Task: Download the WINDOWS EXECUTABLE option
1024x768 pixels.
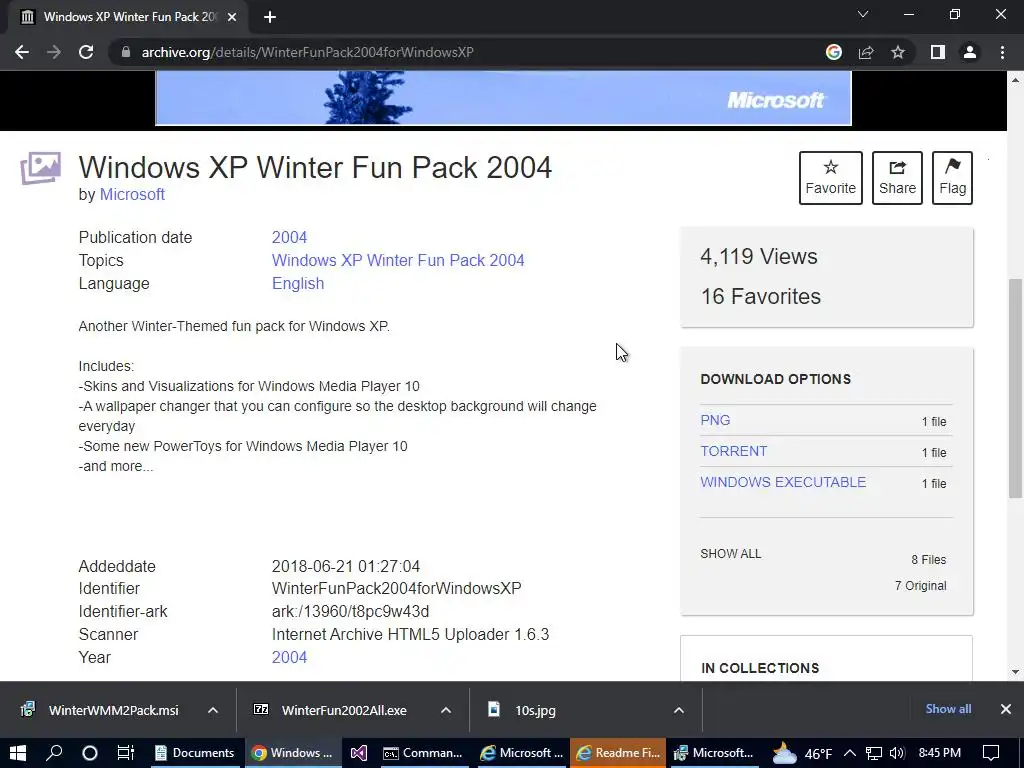Action: (x=783, y=482)
